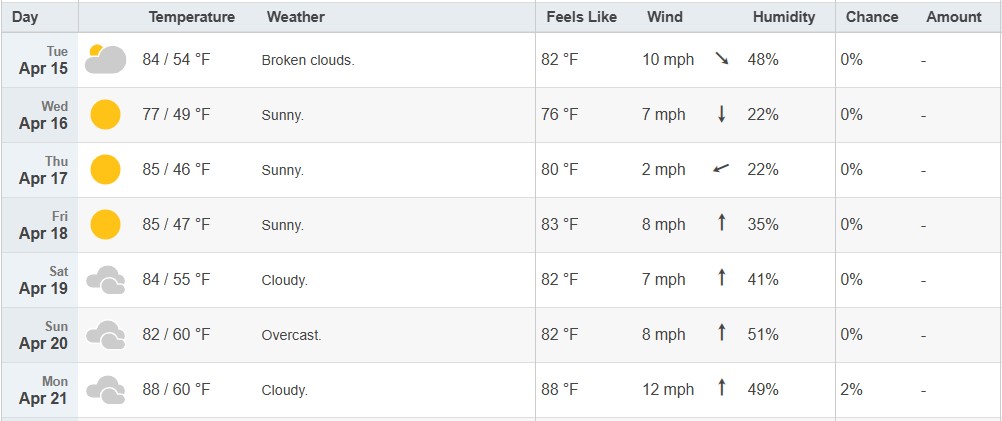Image resolution: width=1002 pixels, height=421 pixels.
Task: Select the Humidity column header
Action: (784, 17)
